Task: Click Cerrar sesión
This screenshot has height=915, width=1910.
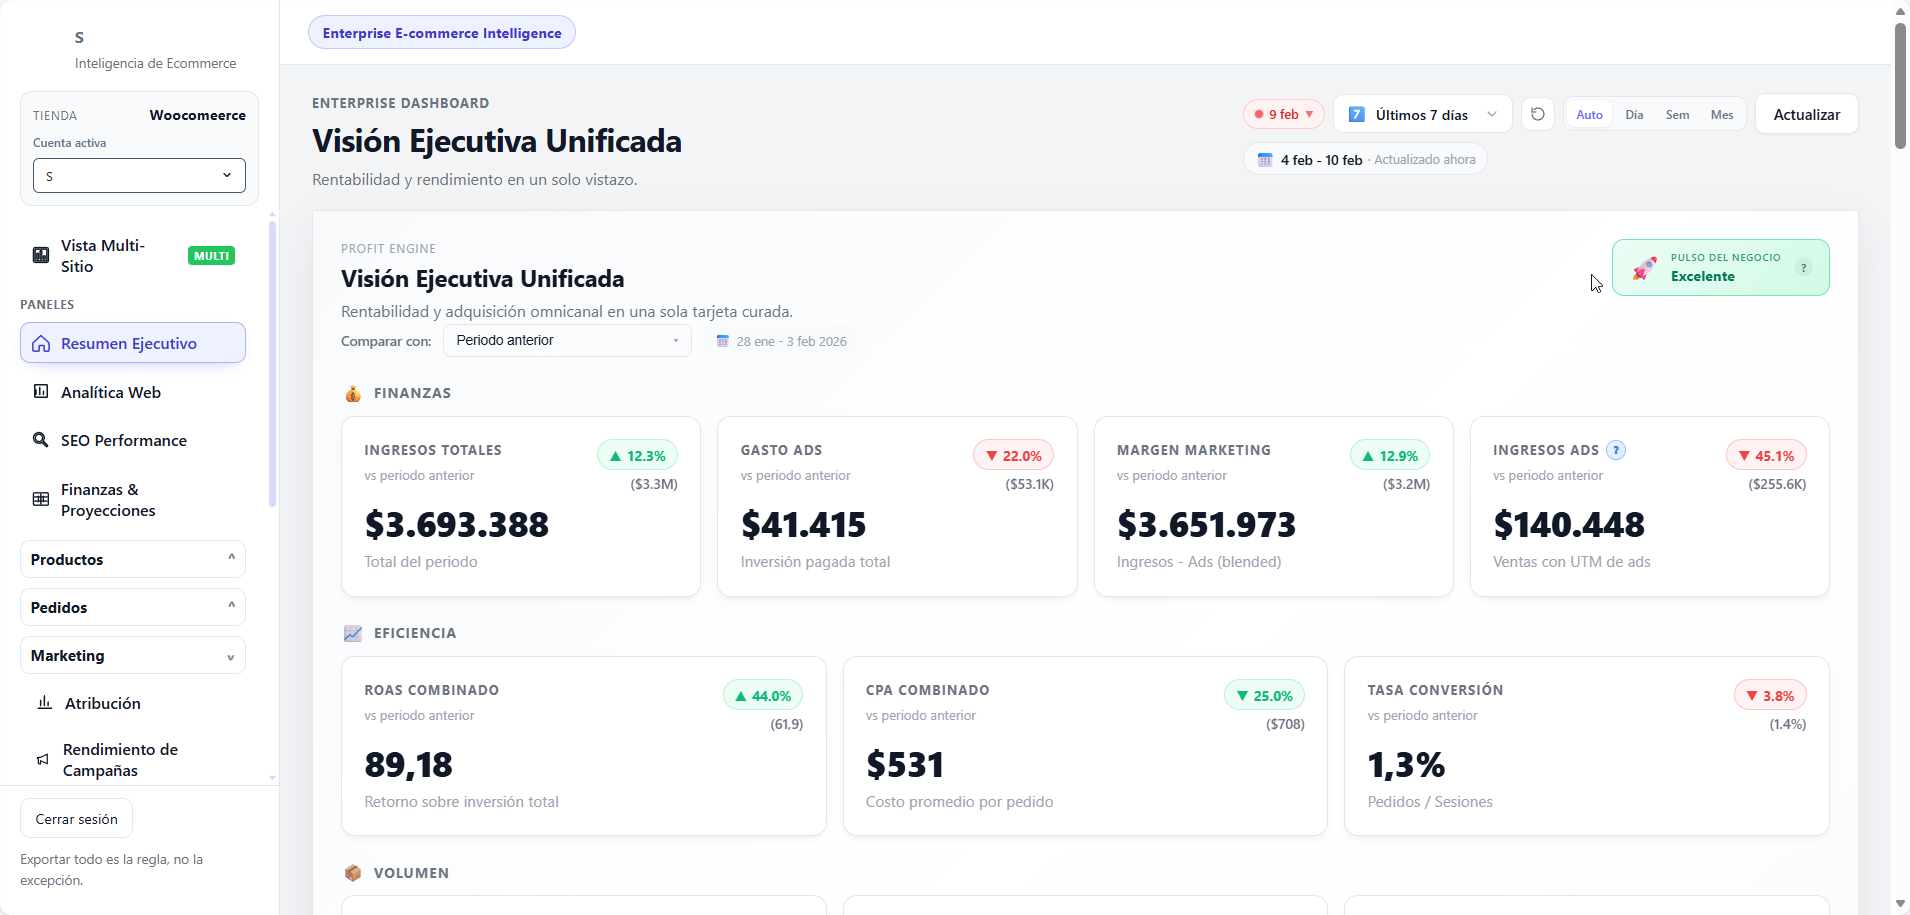Action: pyautogui.click(x=75, y=817)
